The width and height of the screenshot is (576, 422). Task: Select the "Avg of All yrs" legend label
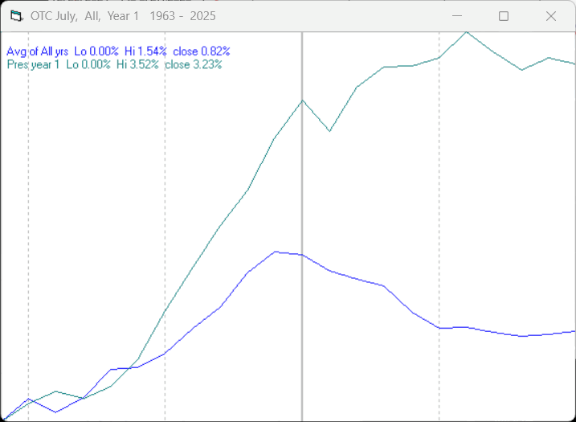click(x=37, y=51)
